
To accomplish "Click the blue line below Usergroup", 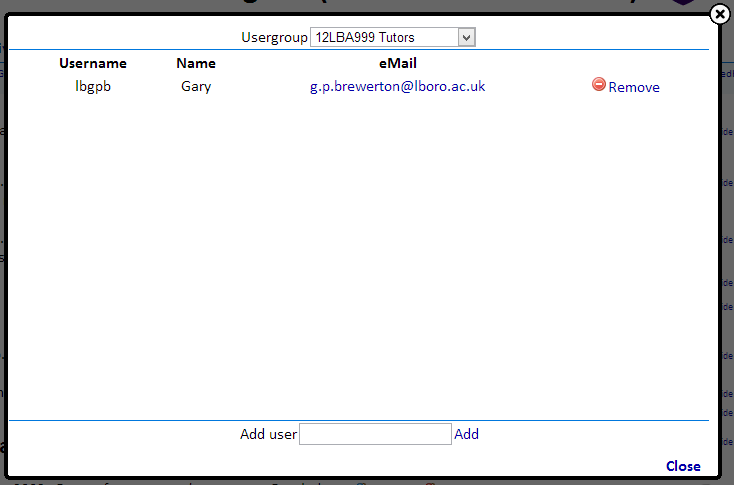I will coord(360,50).
